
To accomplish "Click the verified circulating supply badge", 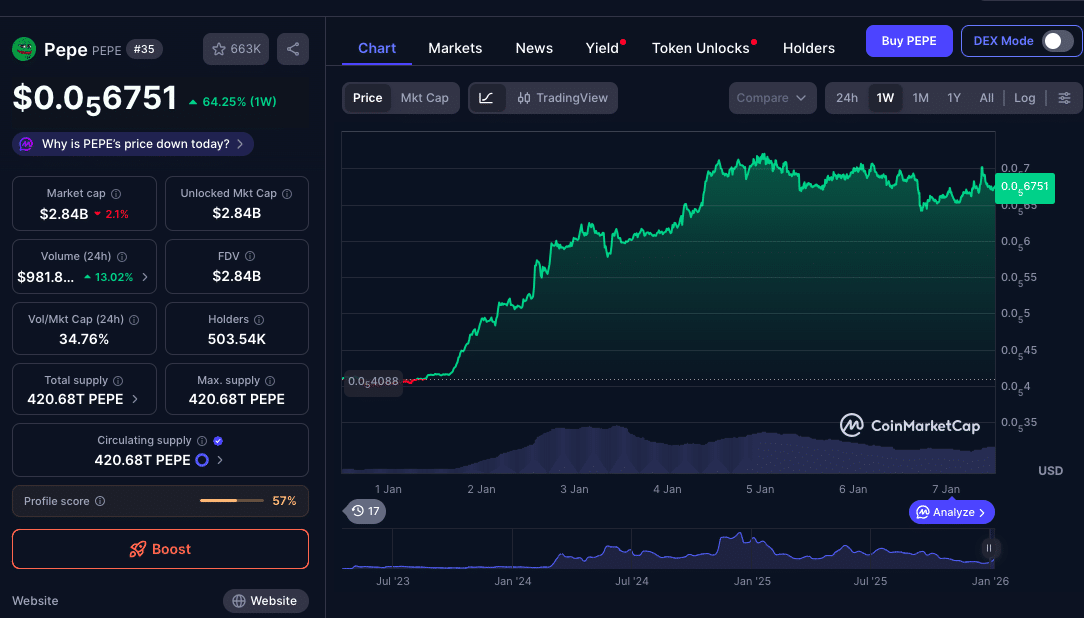I will point(218,441).
